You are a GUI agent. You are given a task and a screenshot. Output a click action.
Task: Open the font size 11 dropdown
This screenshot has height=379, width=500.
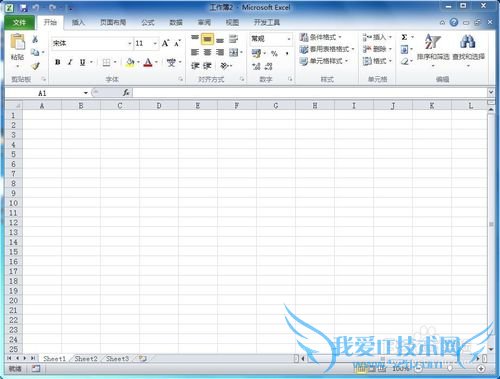tap(155, 43)
